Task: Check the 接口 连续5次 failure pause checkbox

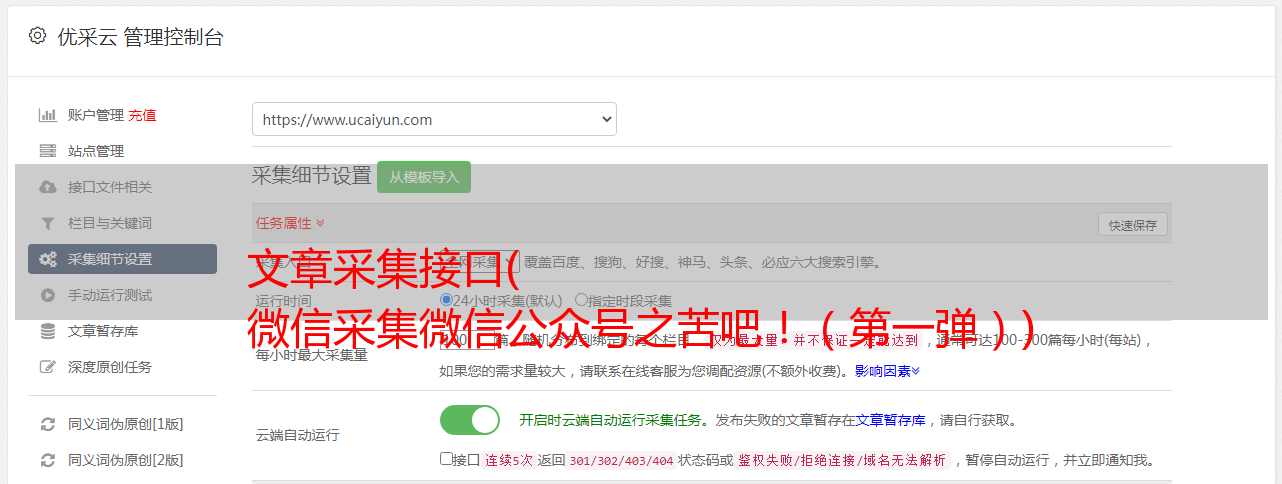Action: point(446,459)
